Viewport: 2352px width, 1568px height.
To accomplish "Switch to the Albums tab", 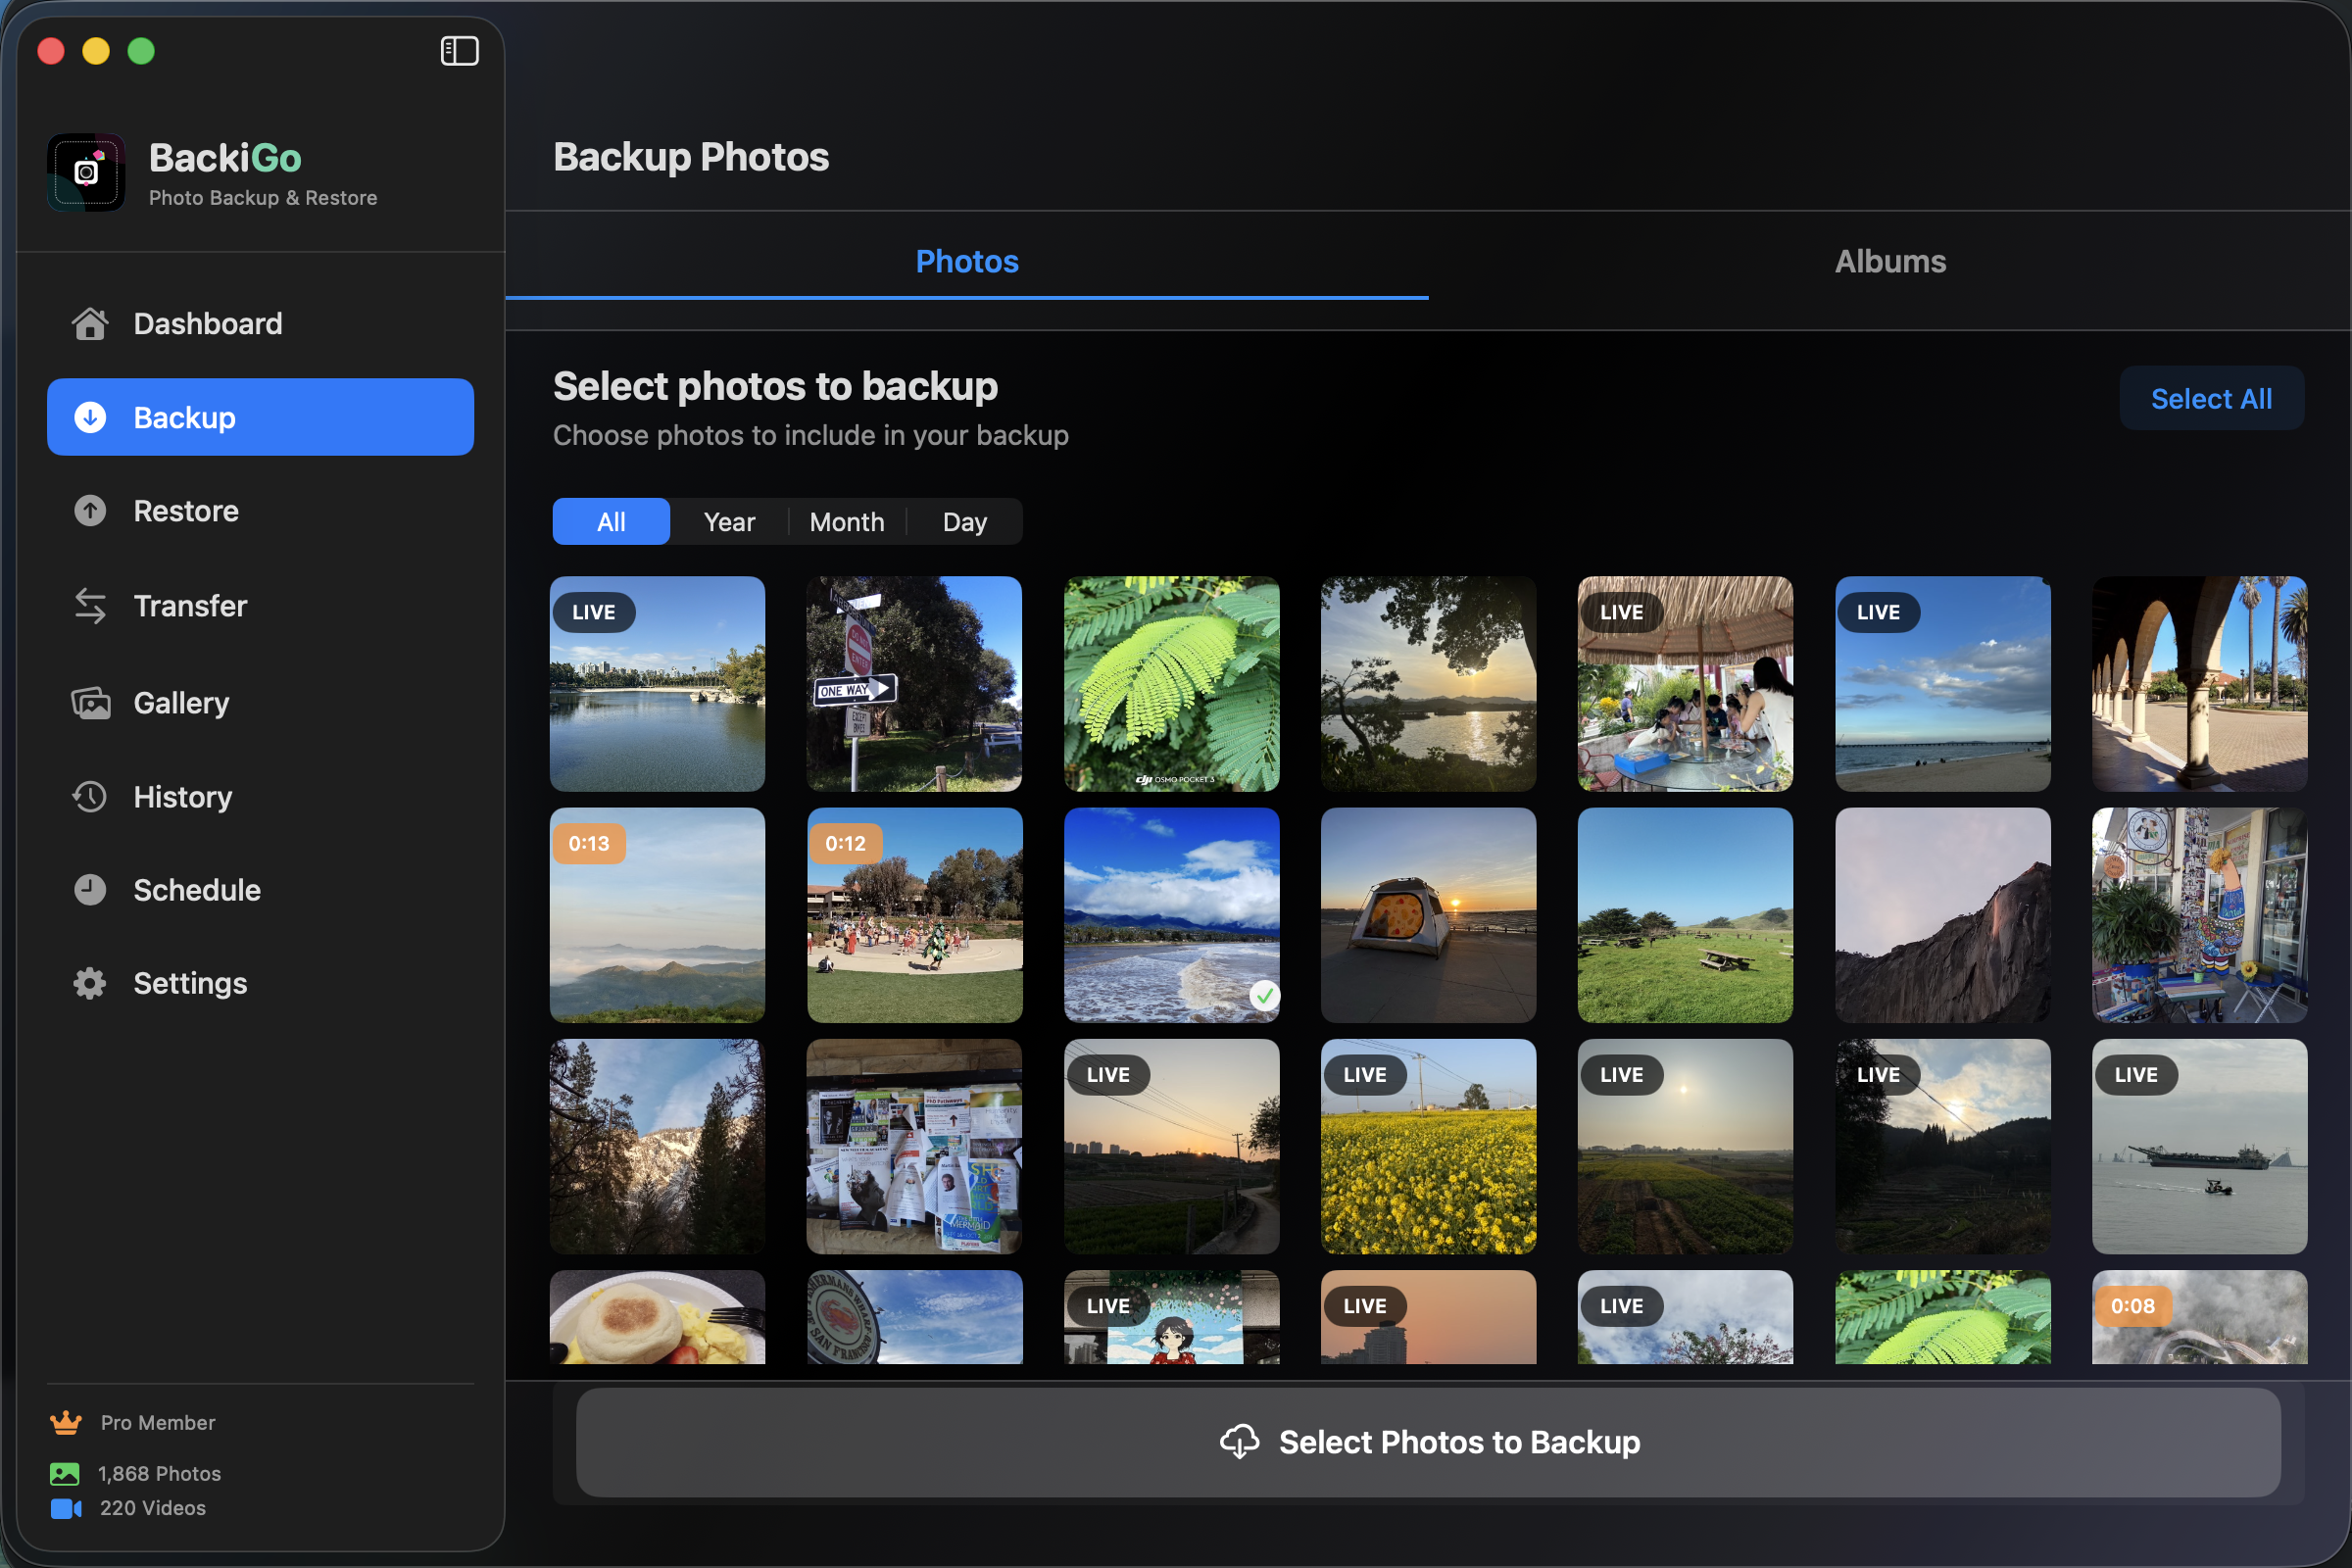I will (x=1889, y=262).
